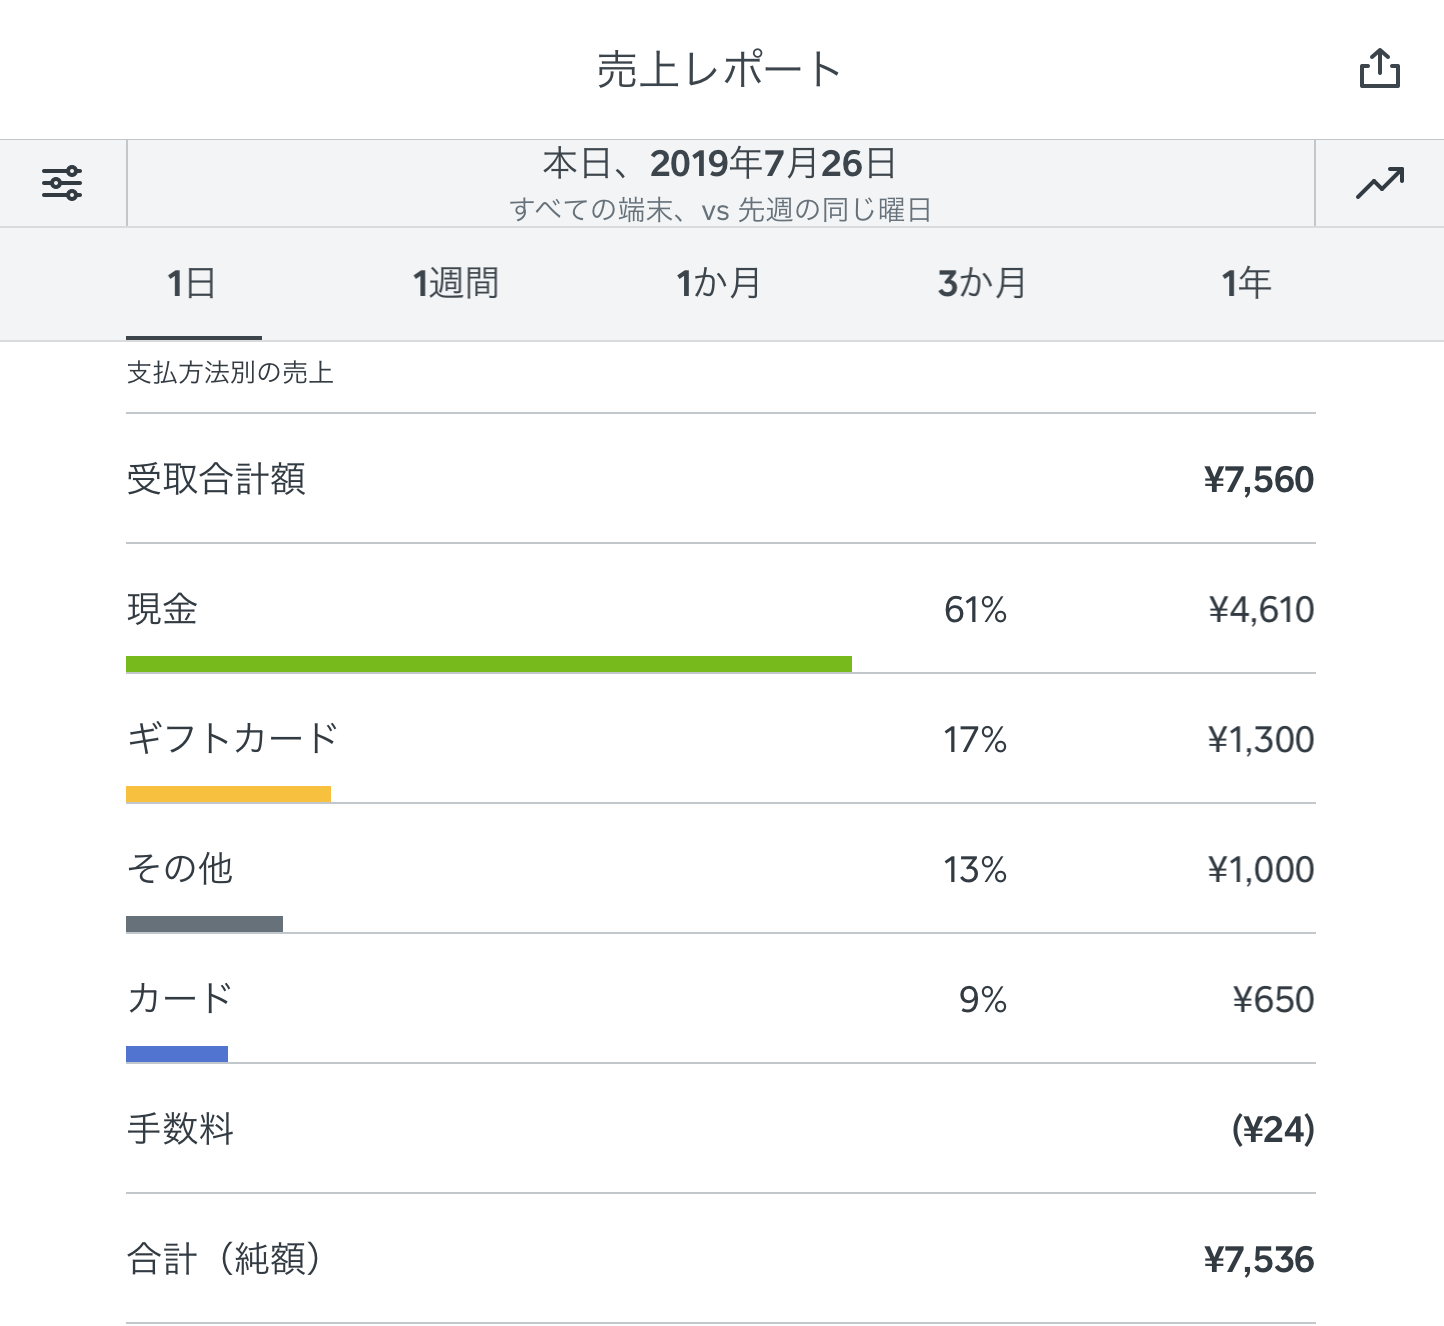Select the 現金 payment row
This screenshot has width=1444, height=1326.
pyautogui.click(x=722, y=610)
